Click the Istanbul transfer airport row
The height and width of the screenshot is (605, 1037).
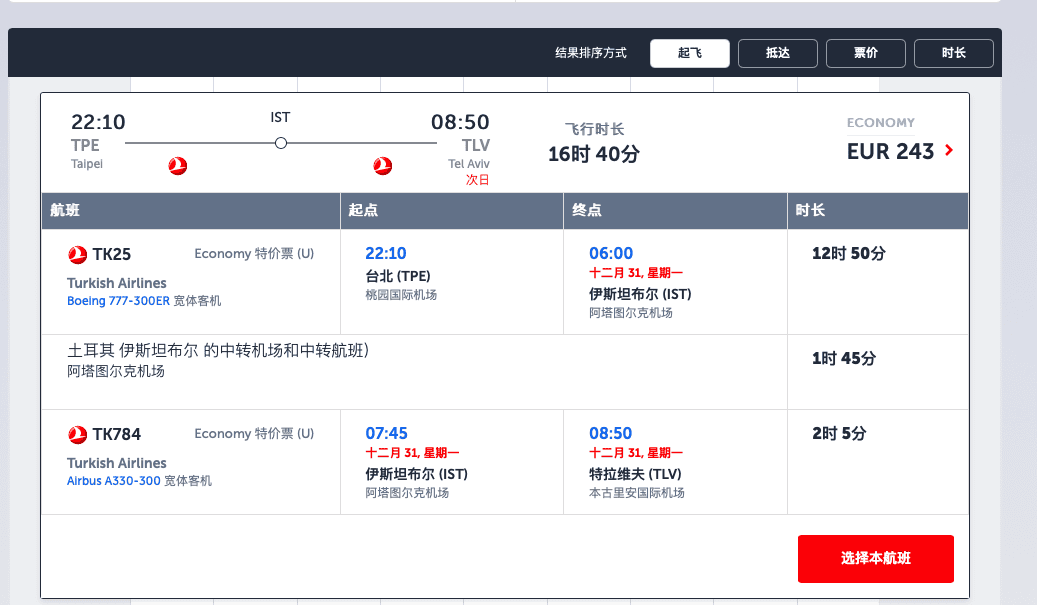[x=414, y=372]
